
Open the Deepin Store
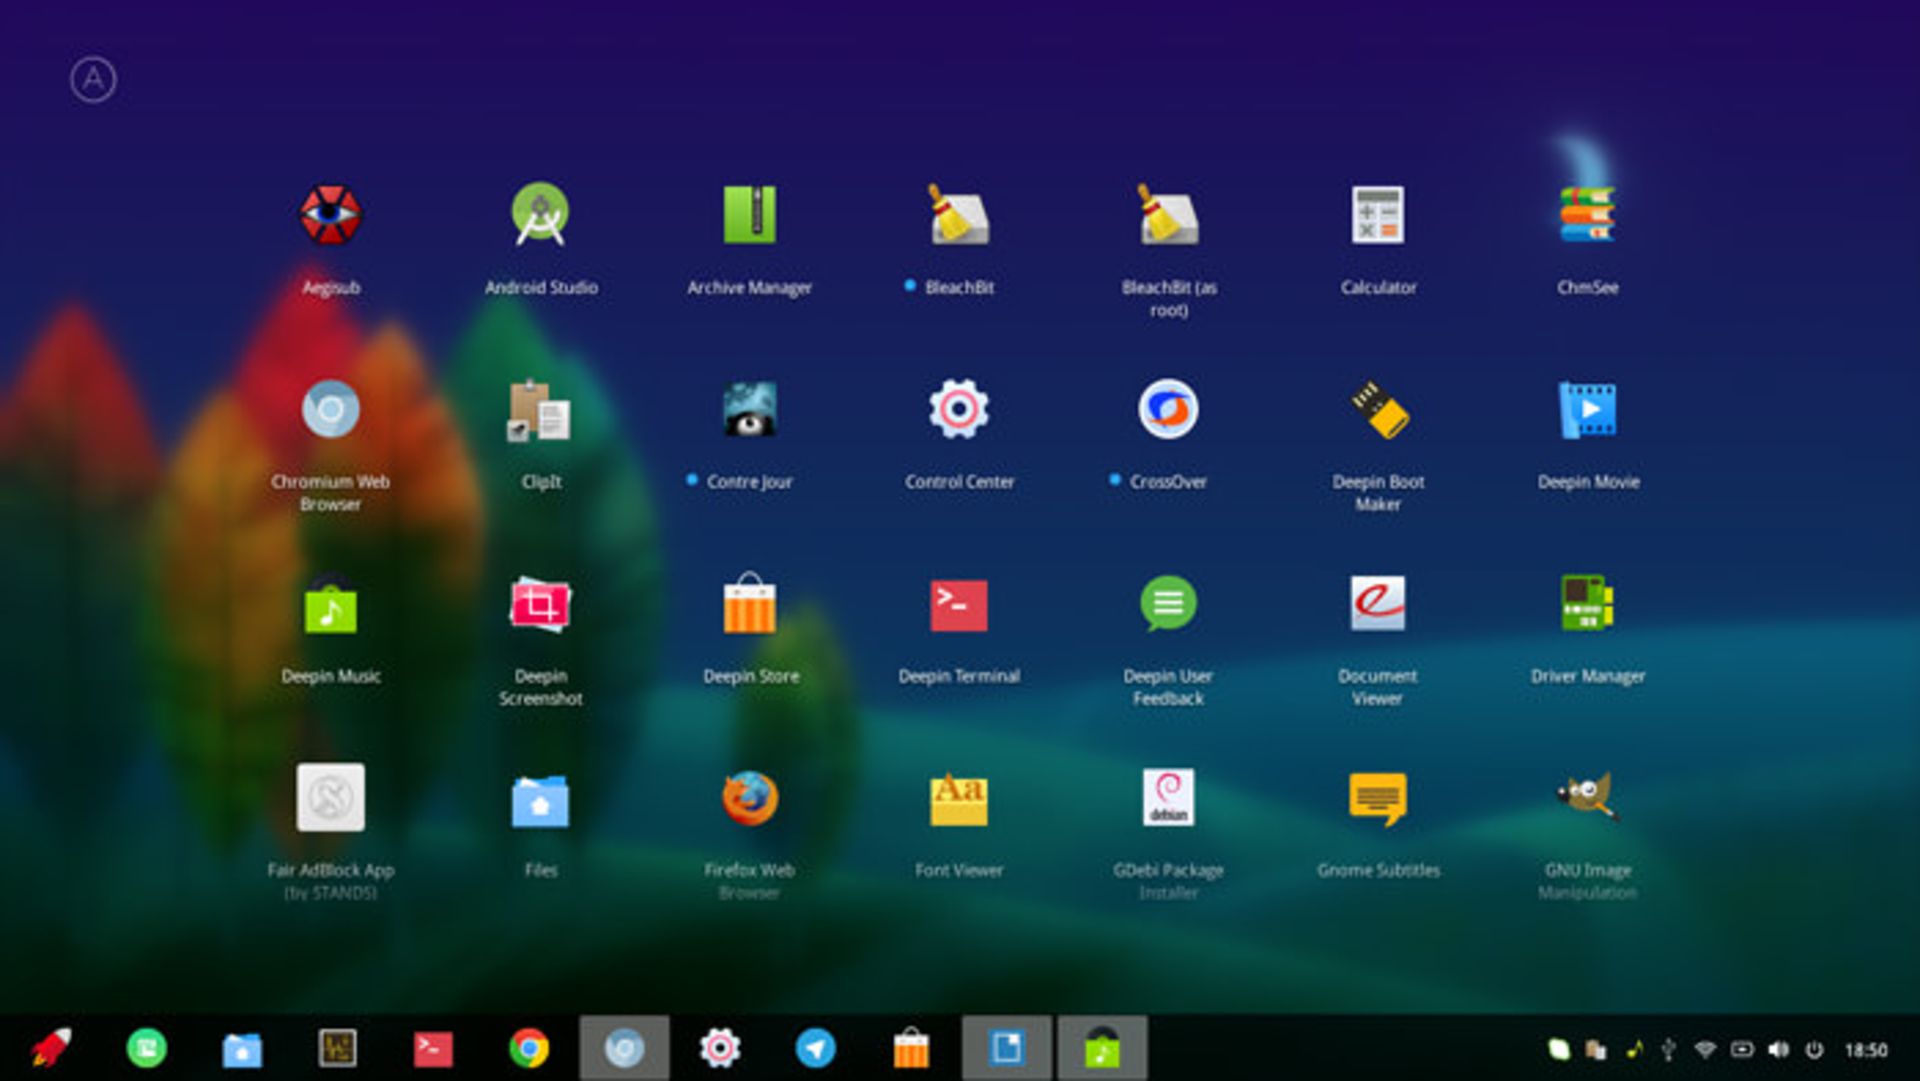tap(751, 605)
